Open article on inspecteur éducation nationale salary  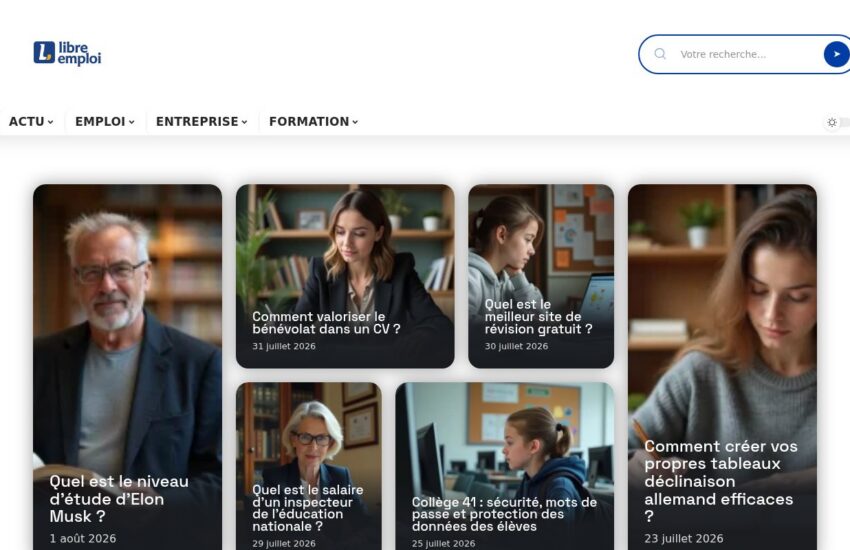[x=307, y=508]
